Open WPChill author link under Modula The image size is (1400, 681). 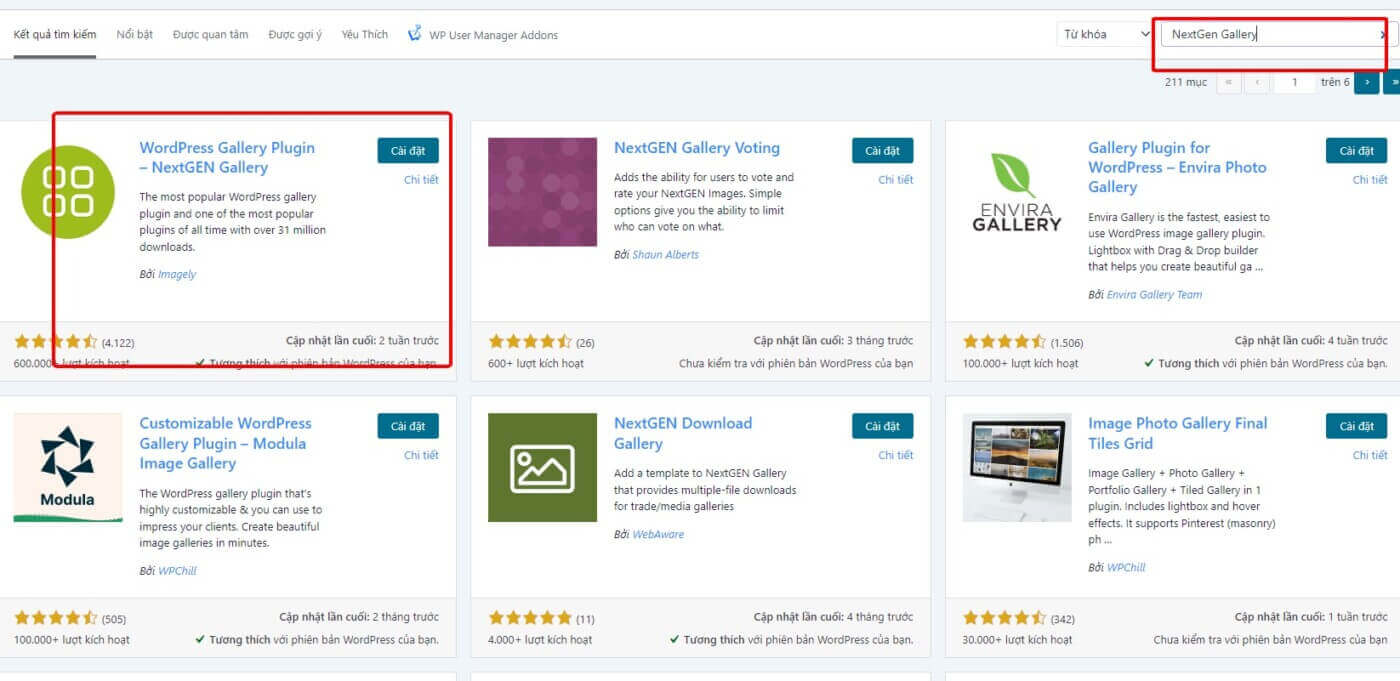point(178,570)
